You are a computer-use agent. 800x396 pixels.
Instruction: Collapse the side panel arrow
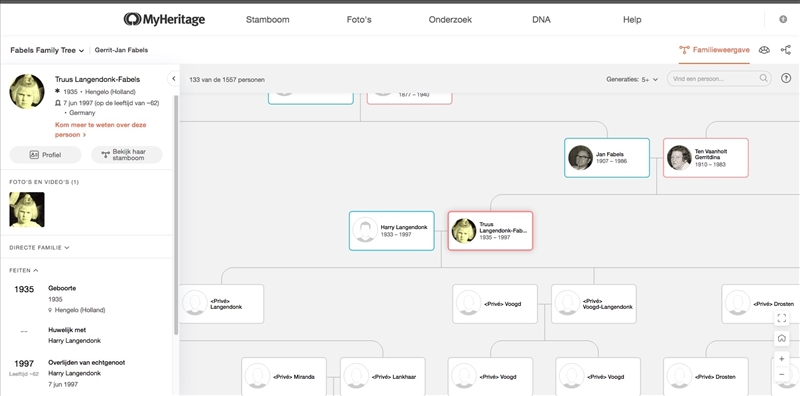[x=173, y=79]
